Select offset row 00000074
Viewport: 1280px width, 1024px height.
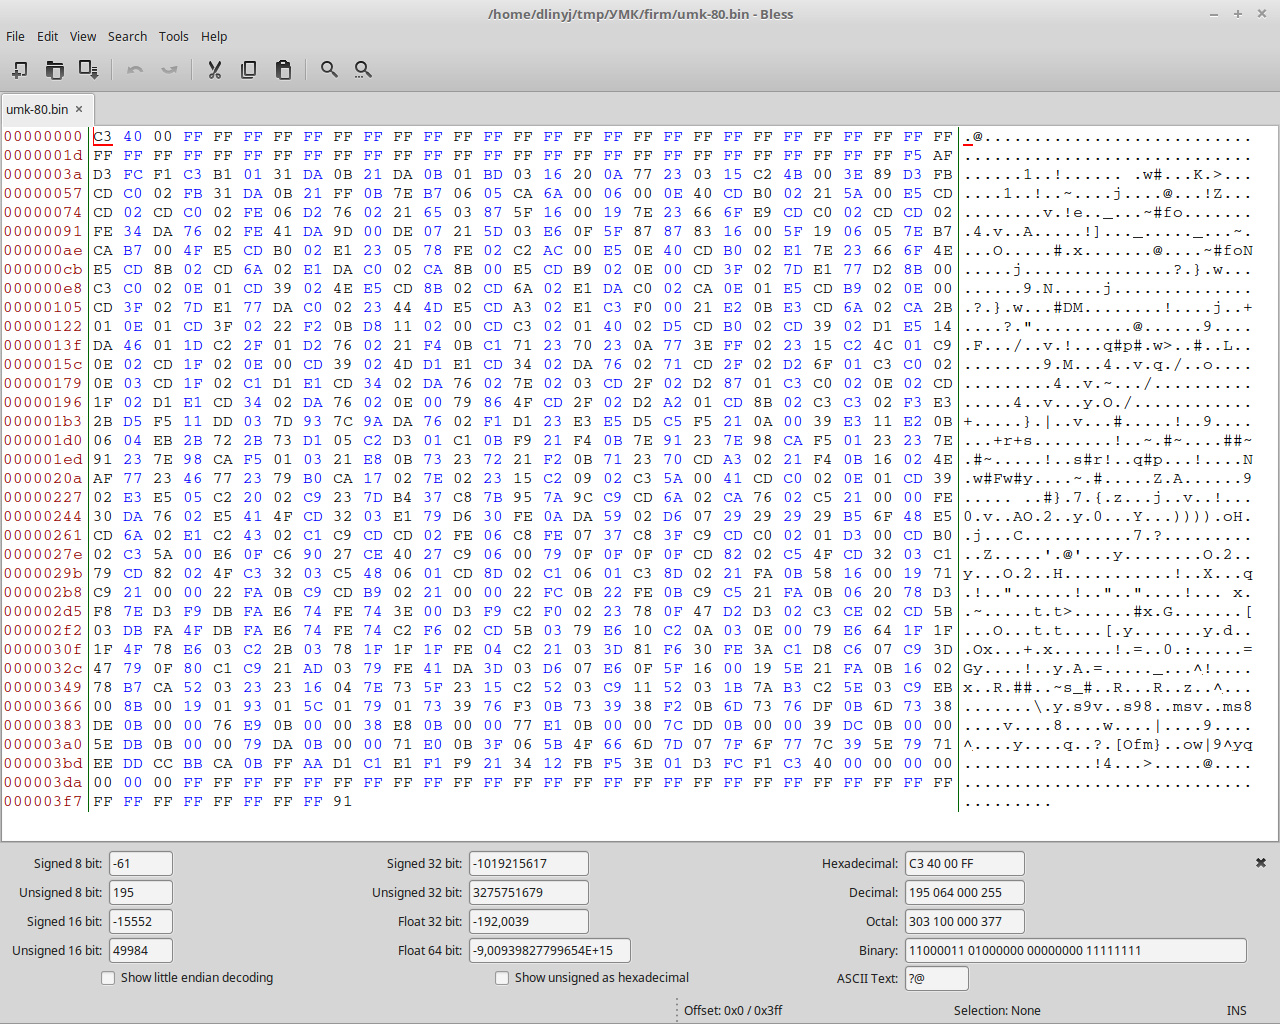(44, 213)
